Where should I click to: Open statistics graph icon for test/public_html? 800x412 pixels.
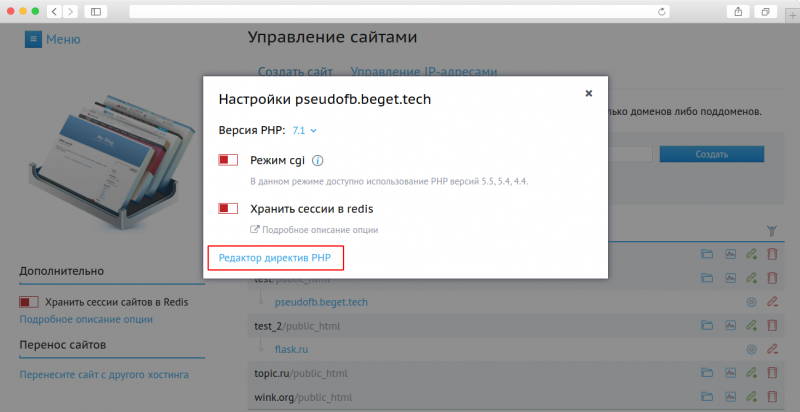point(731,278)
